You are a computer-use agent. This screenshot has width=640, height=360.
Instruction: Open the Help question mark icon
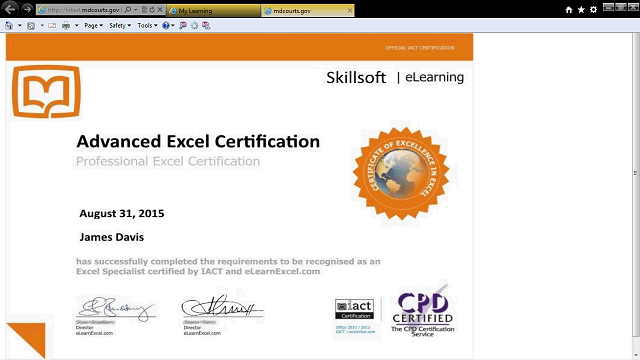click(166, 26)
